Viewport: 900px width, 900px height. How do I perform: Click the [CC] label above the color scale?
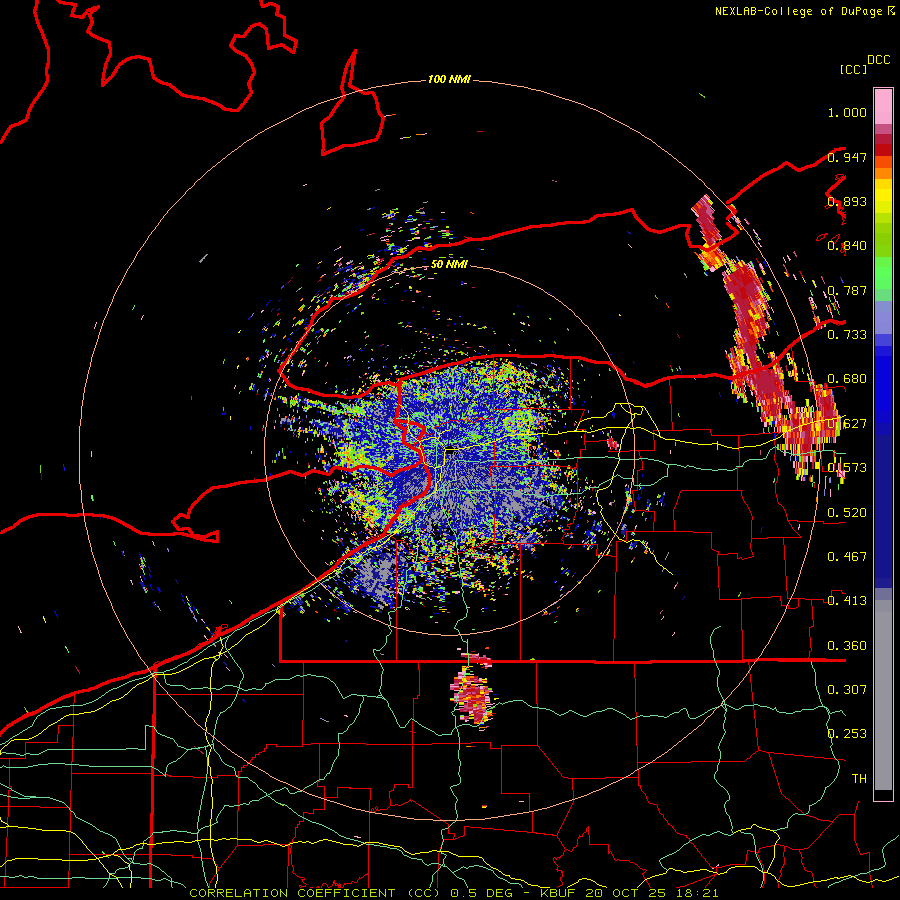pyautogui.click(x=853, y=69)
